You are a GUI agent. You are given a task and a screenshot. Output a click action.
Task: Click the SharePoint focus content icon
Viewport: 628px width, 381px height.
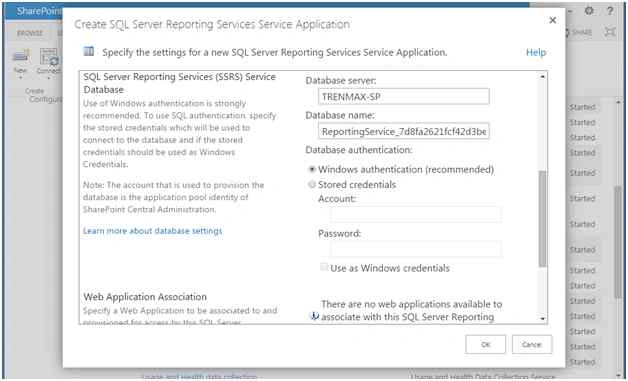610,32
